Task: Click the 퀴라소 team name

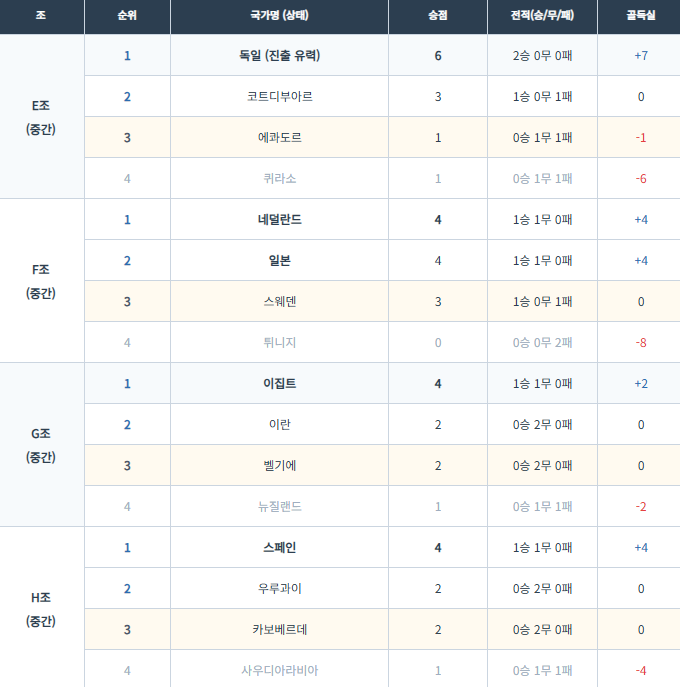Action: pos(280,179)
